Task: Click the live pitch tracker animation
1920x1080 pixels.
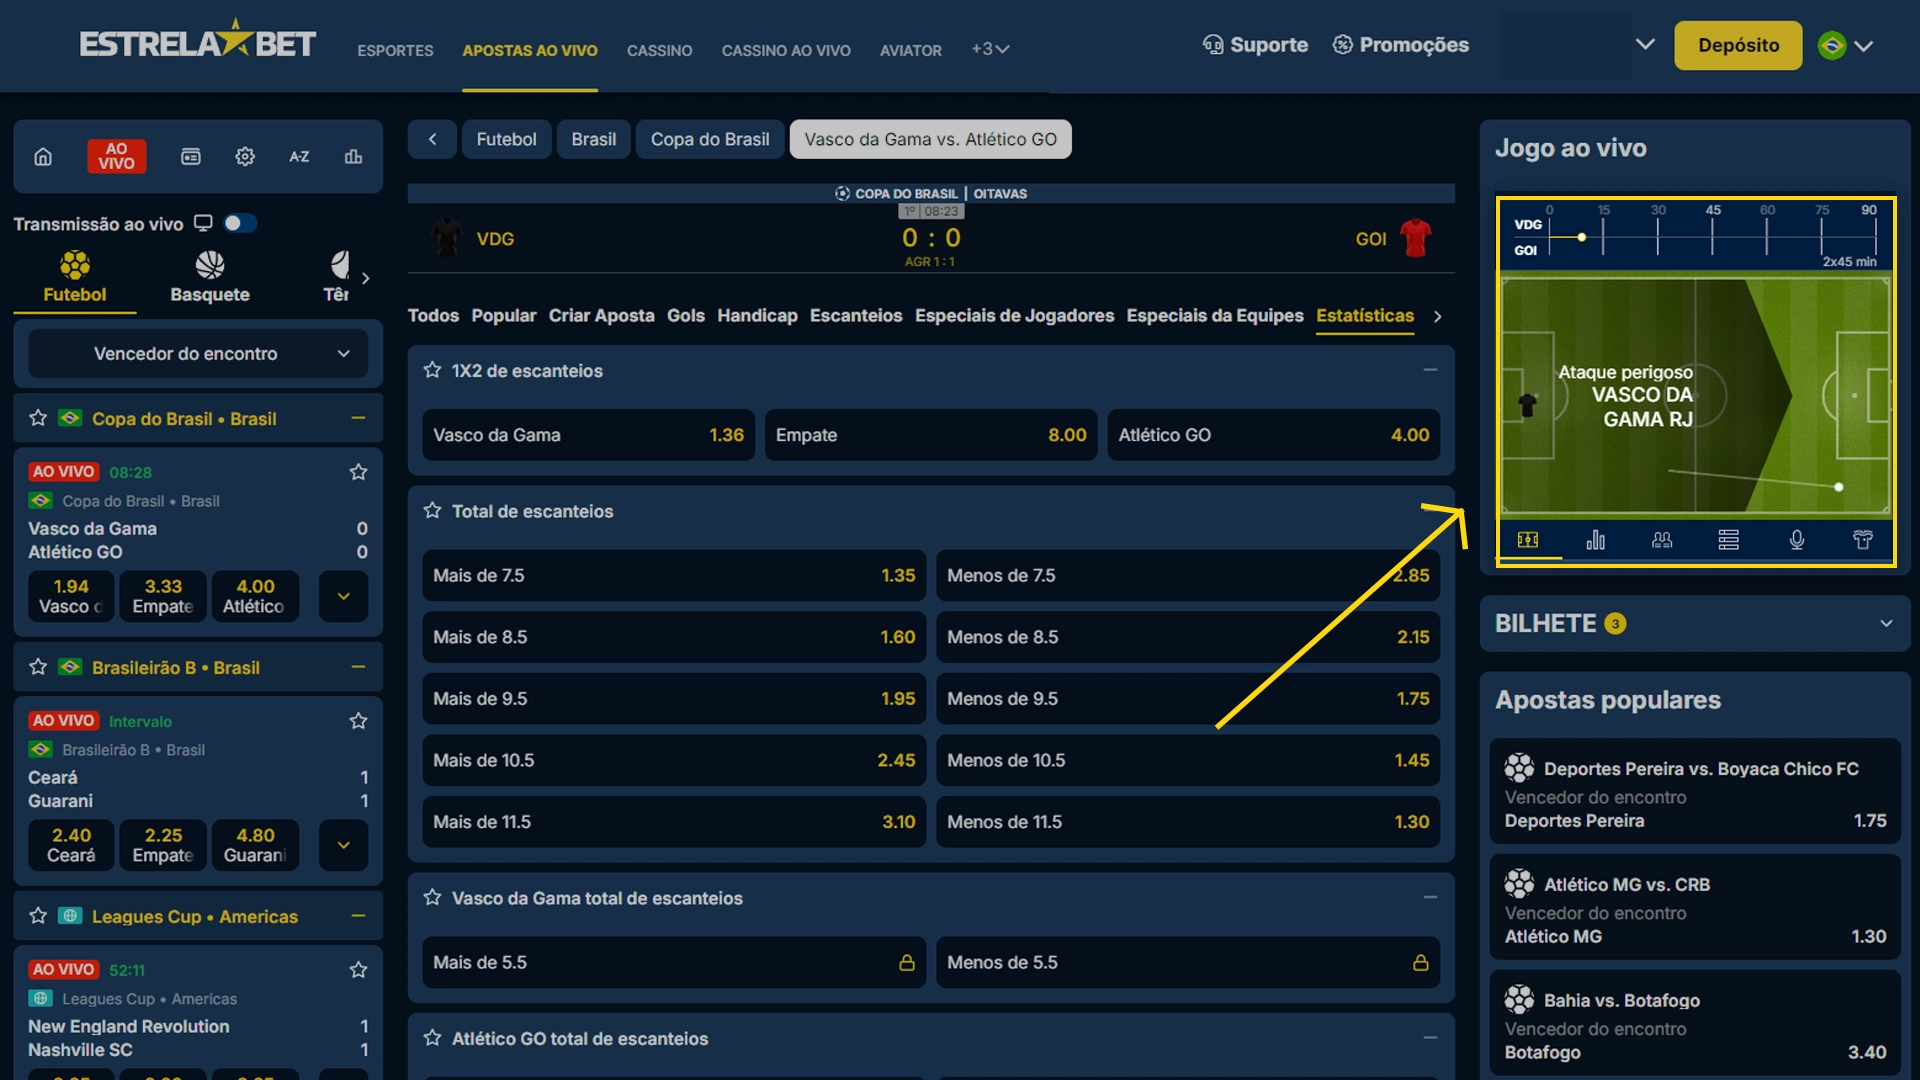Action: tap(1695, 395)
